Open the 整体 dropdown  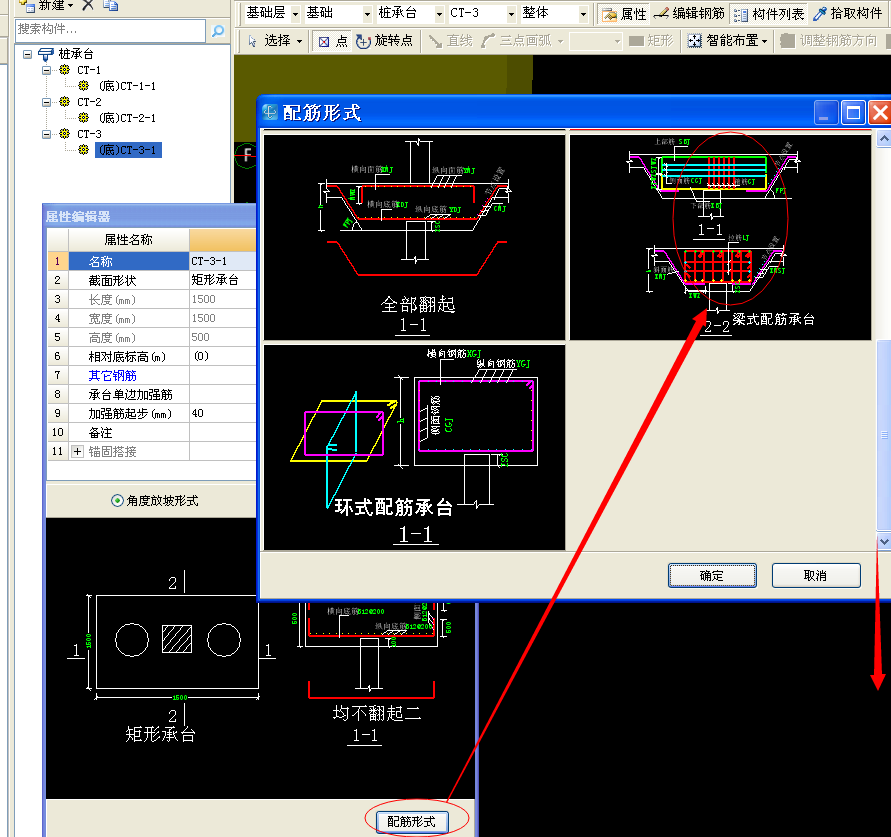pyautogui.click(x=584, y=14)
